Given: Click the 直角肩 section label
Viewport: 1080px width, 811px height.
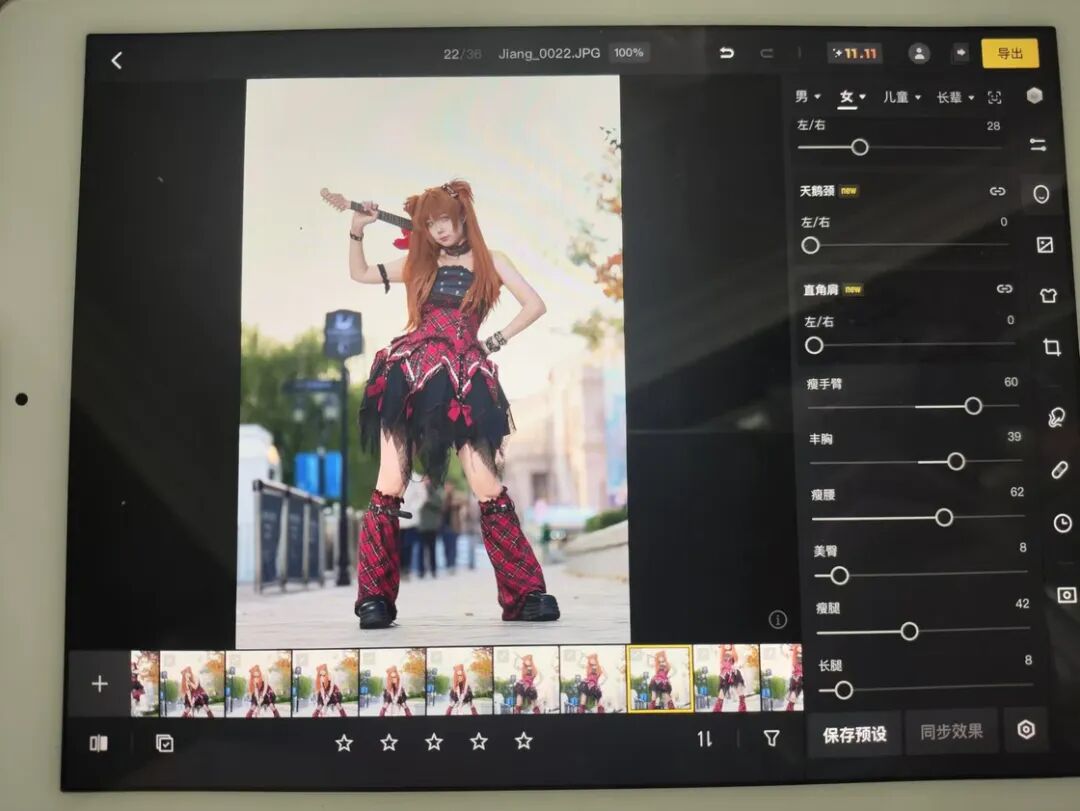Looking at the screenshot, I should tap(820, 289).
